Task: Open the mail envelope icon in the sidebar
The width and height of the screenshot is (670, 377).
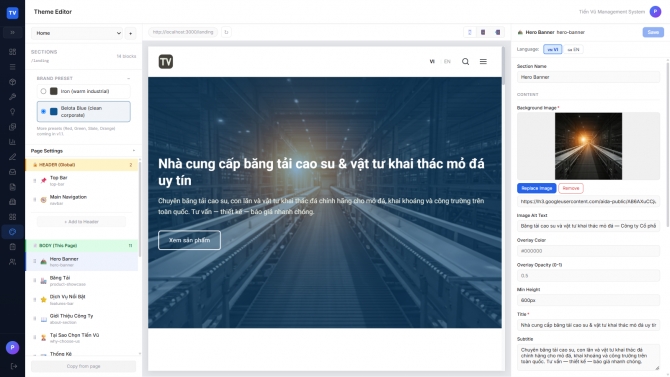Action: pos(12,172)
